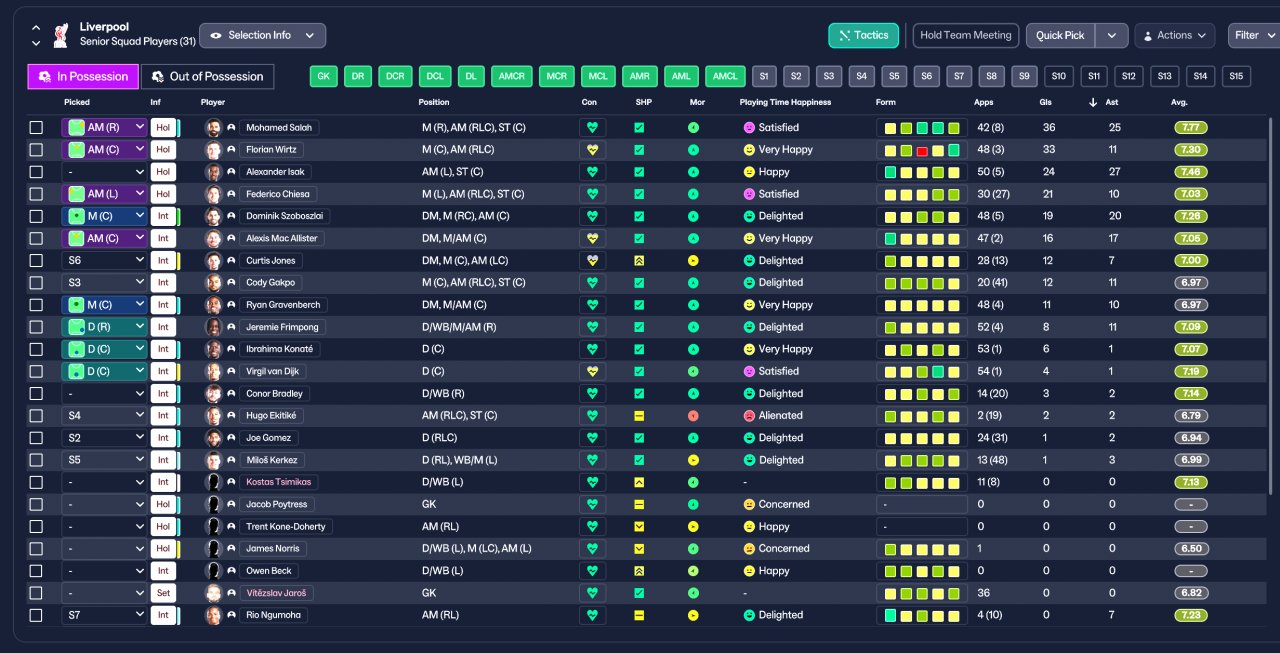The width and height of the screenshot is (1280, 653).
Task: Open the Filter dropdown
Action: pyautogui.click(x=1253, y=36)
